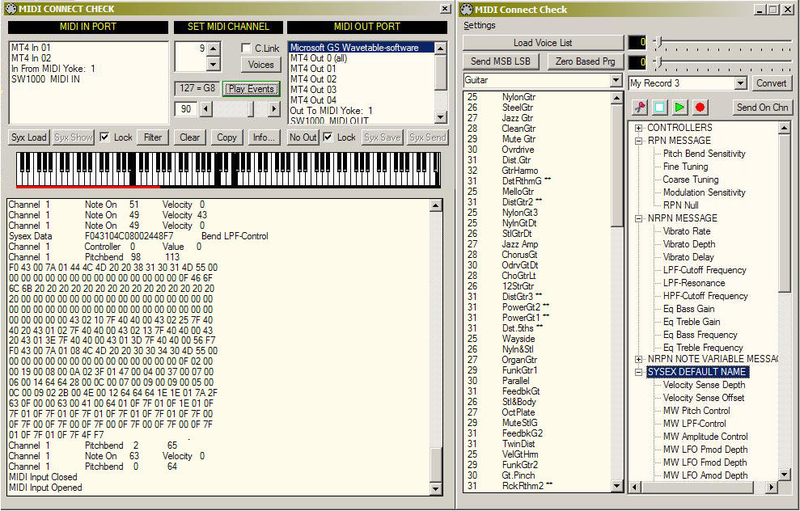Start playback with the green play button

(680, 107)
